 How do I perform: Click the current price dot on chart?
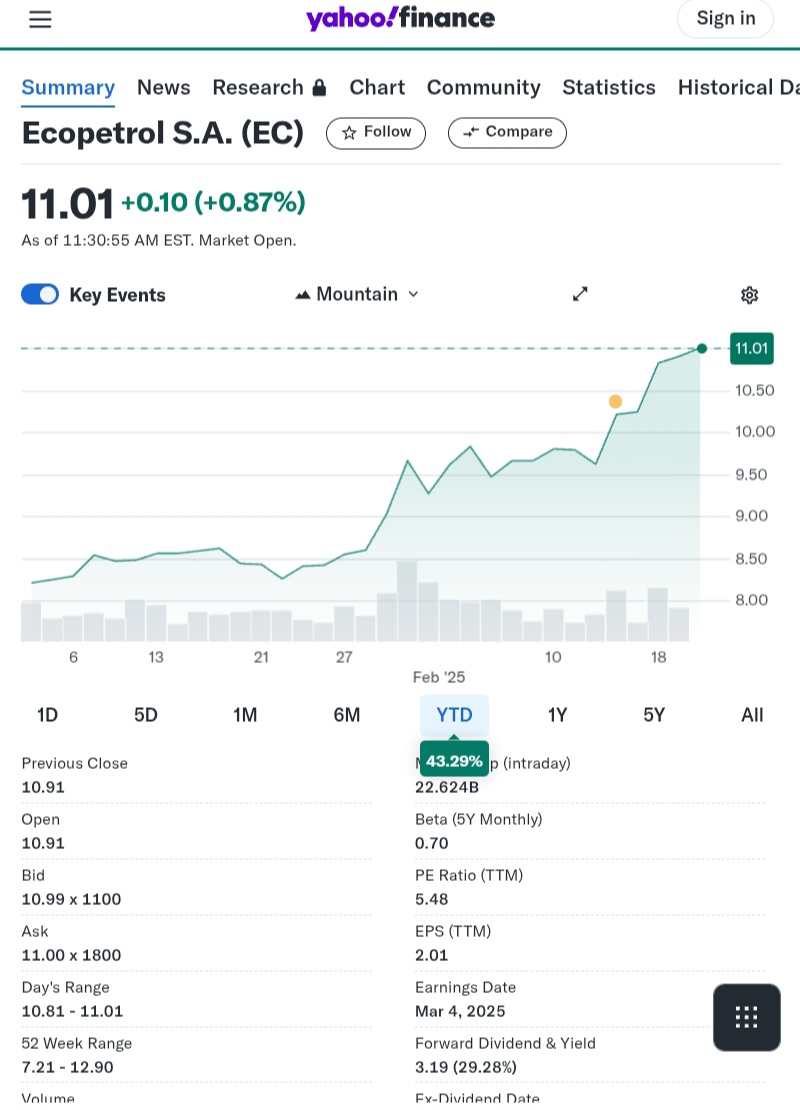click(702, 348)
